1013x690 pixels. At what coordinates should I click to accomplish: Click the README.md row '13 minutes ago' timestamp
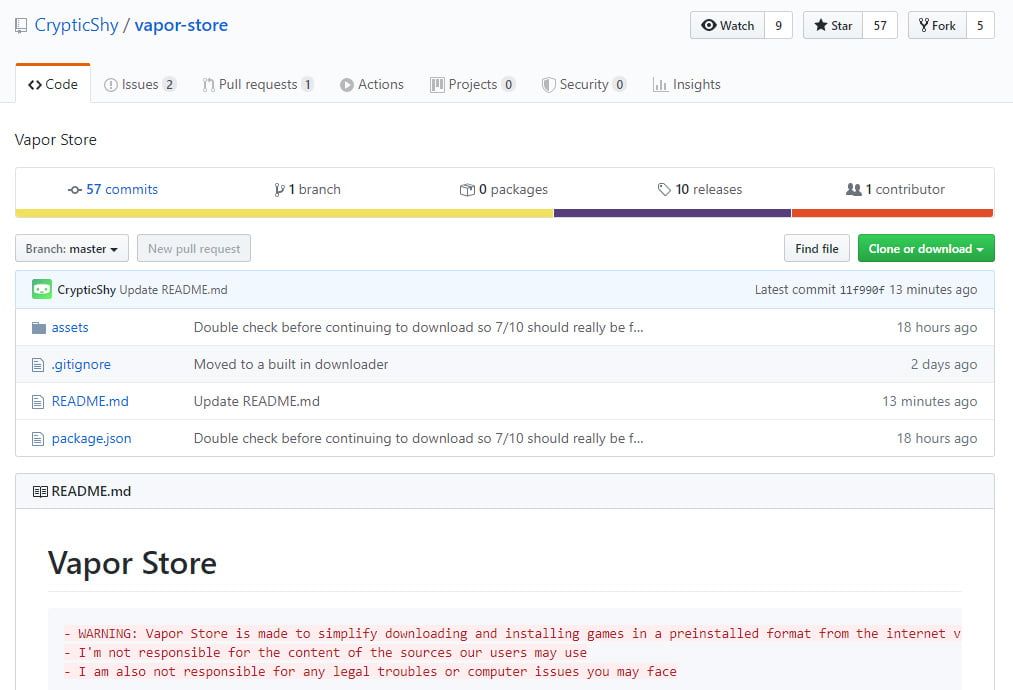(x=930, y=401)
